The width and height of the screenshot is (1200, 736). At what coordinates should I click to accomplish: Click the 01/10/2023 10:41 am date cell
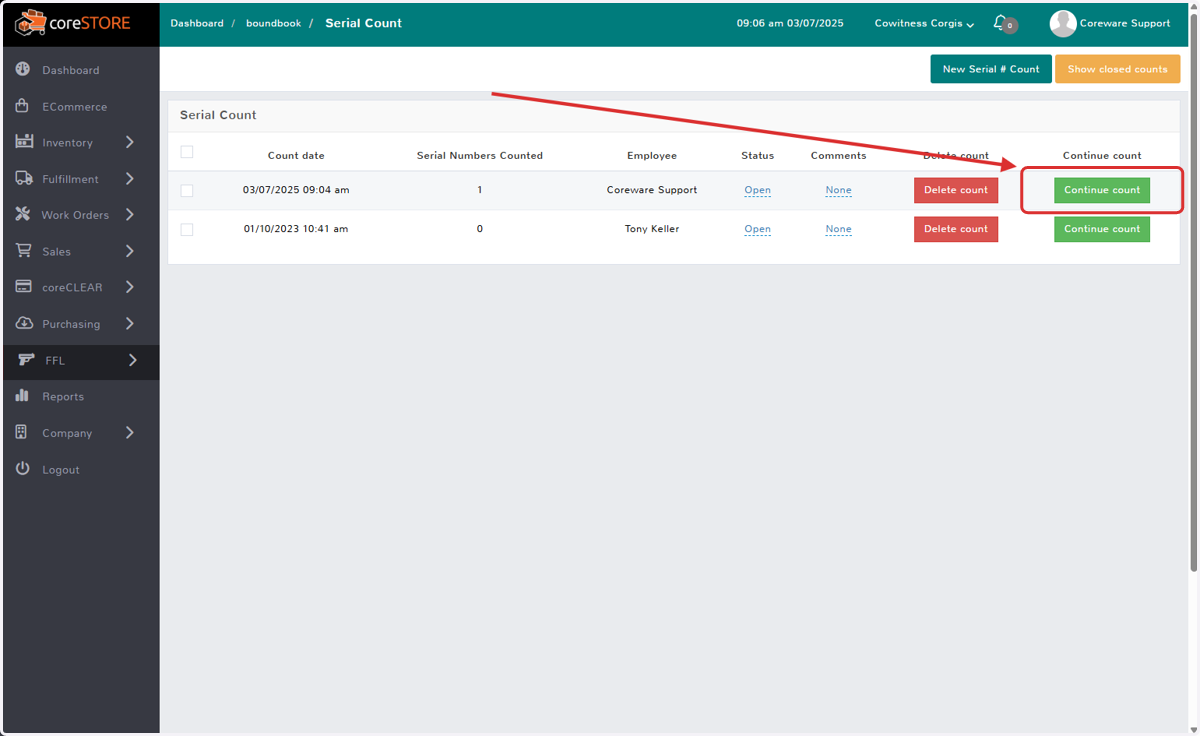click(x=296, y=229)
